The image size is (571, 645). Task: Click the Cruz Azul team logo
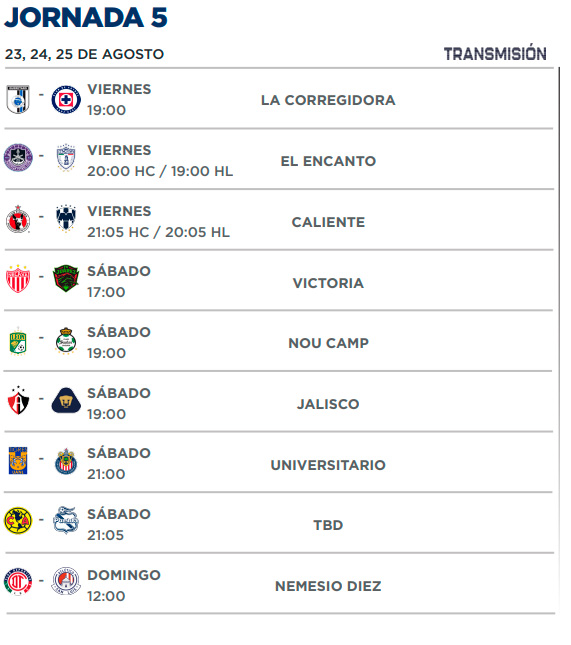click(x=66, y=99)
